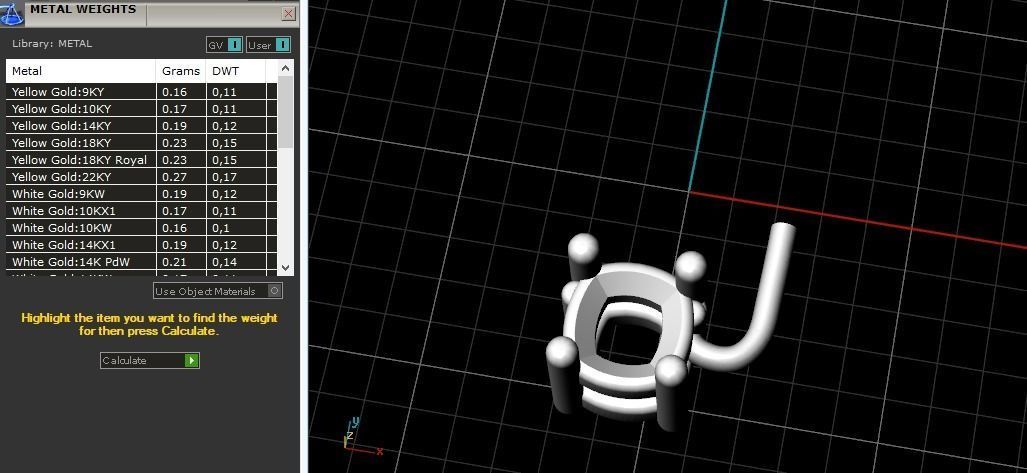Click the Metal column header
The width and height of the screenshot is (1027, 473).
point(81,71)
